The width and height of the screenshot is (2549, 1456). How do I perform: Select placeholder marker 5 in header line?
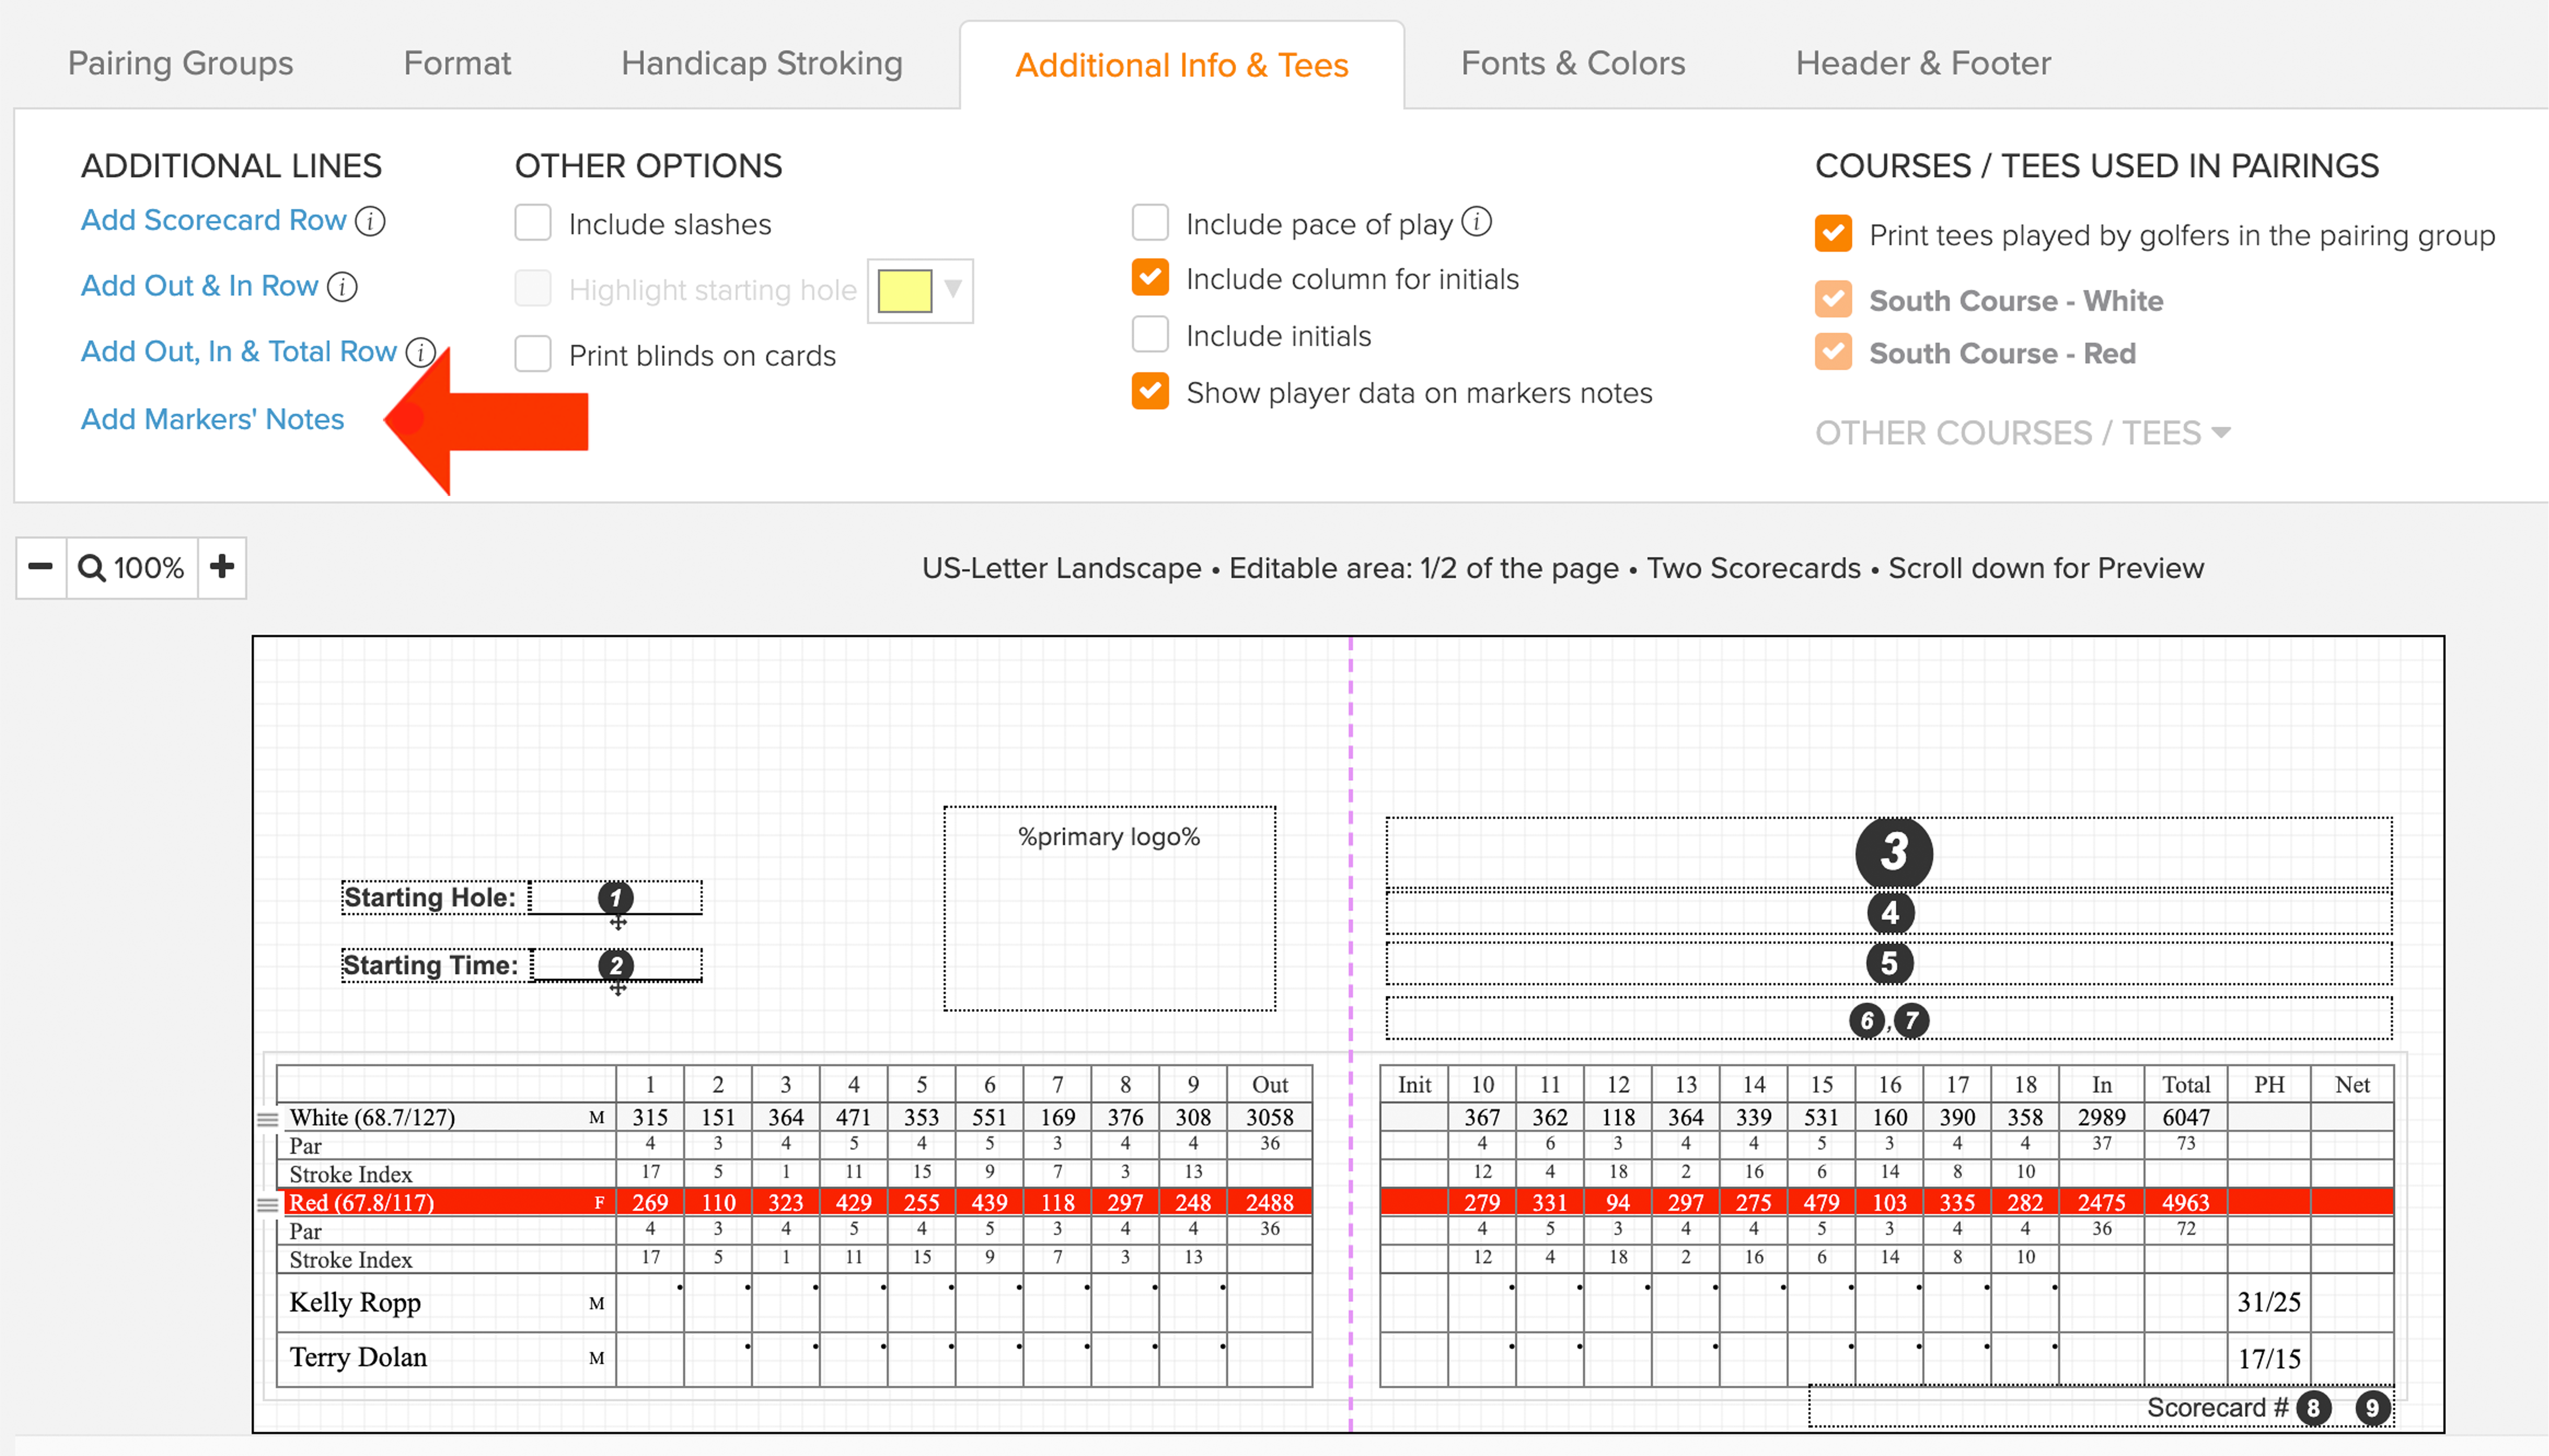tap(1889, 963)
